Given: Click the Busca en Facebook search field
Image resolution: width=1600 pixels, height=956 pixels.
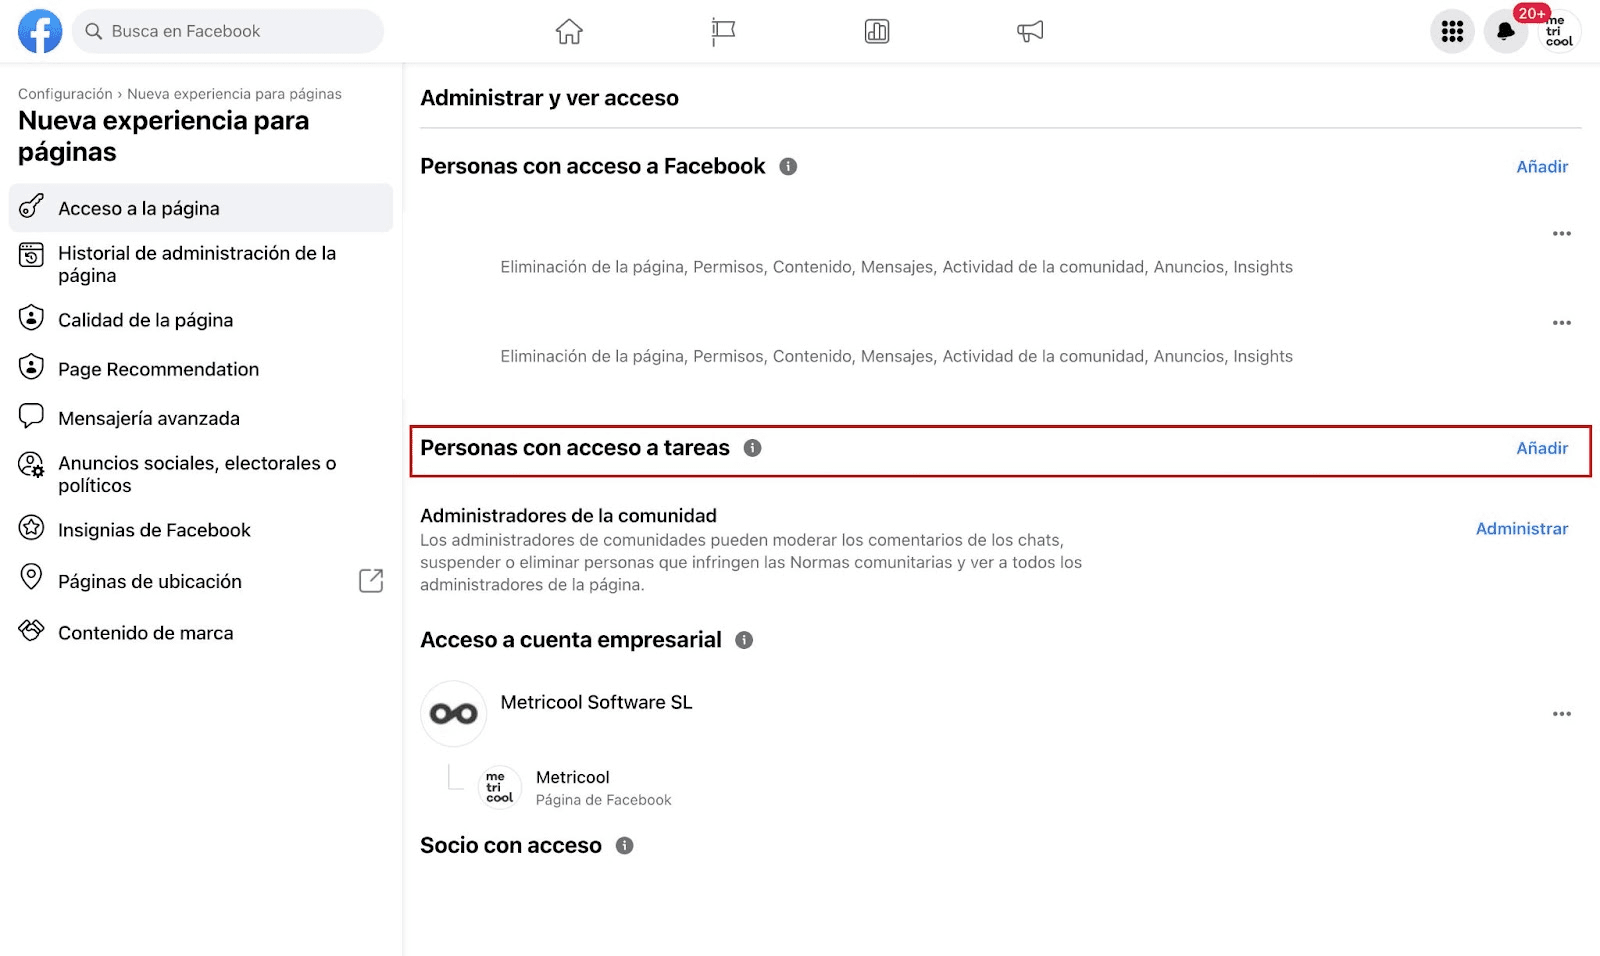Looking at the screenshot, I should [x=227, y=31].
